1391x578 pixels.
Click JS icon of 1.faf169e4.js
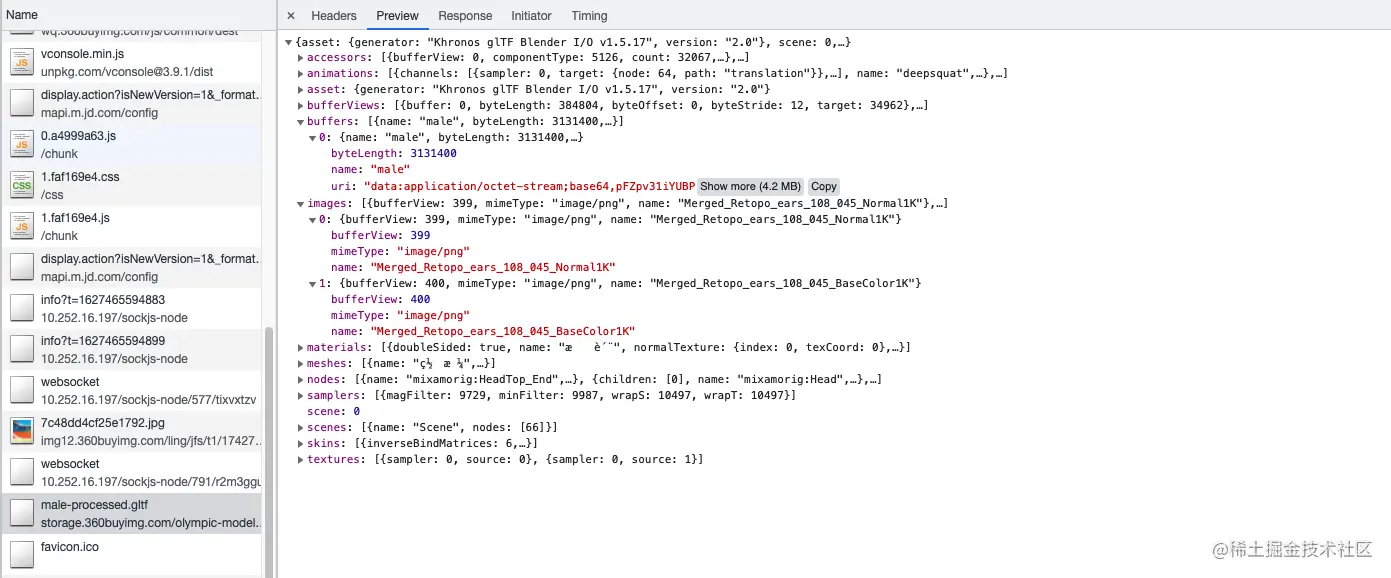pyautogui.click(x=21, y=226)
